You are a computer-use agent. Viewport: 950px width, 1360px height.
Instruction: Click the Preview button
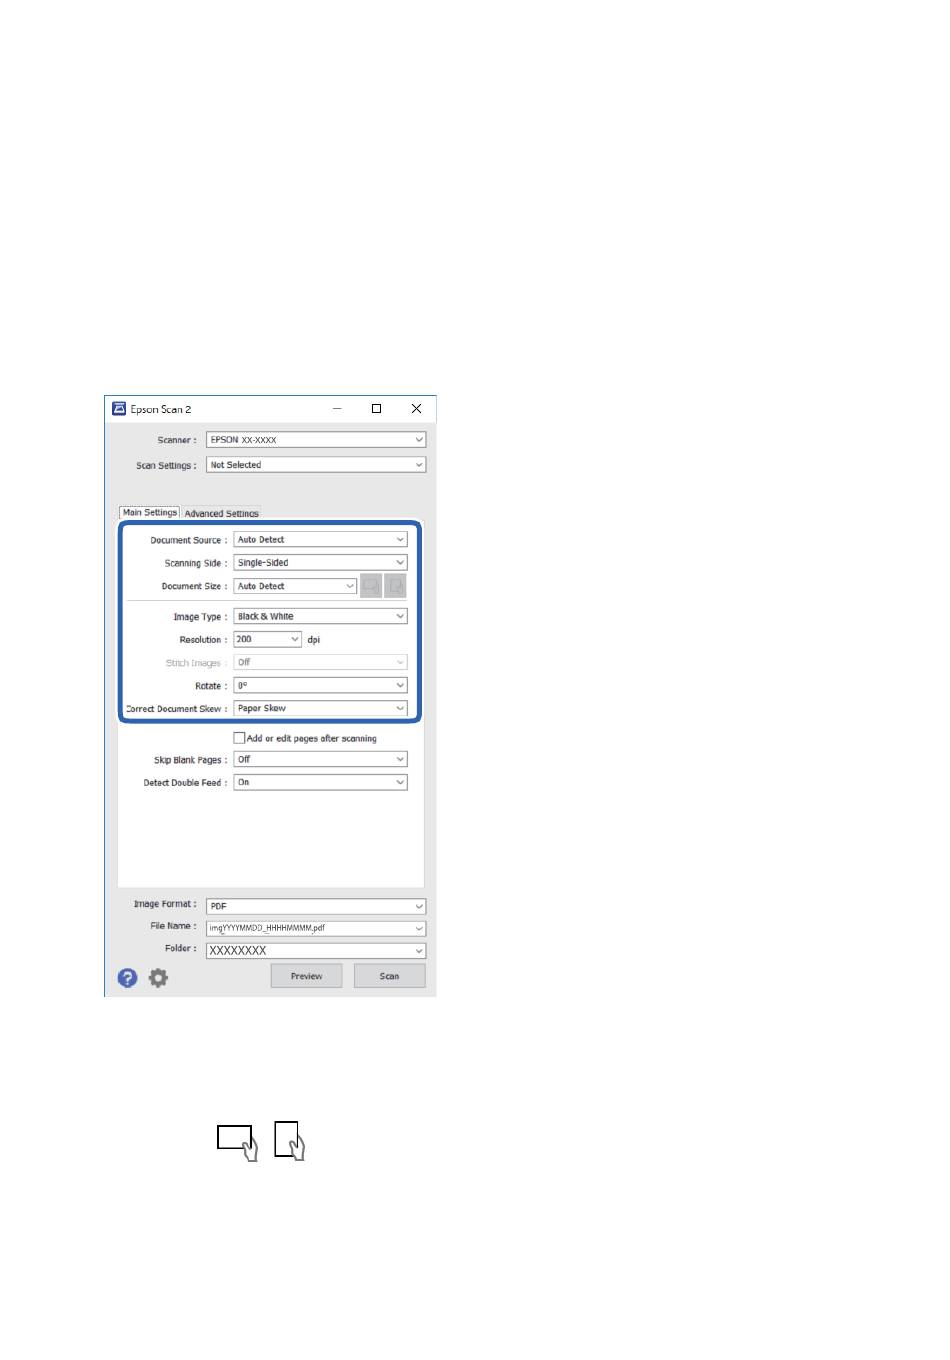point(306,976)
